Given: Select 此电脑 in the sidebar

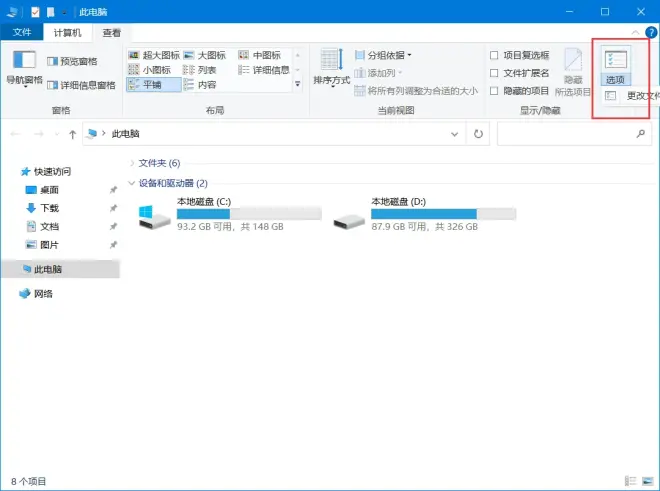Looking at the screenshot, I should coord(61,269).
